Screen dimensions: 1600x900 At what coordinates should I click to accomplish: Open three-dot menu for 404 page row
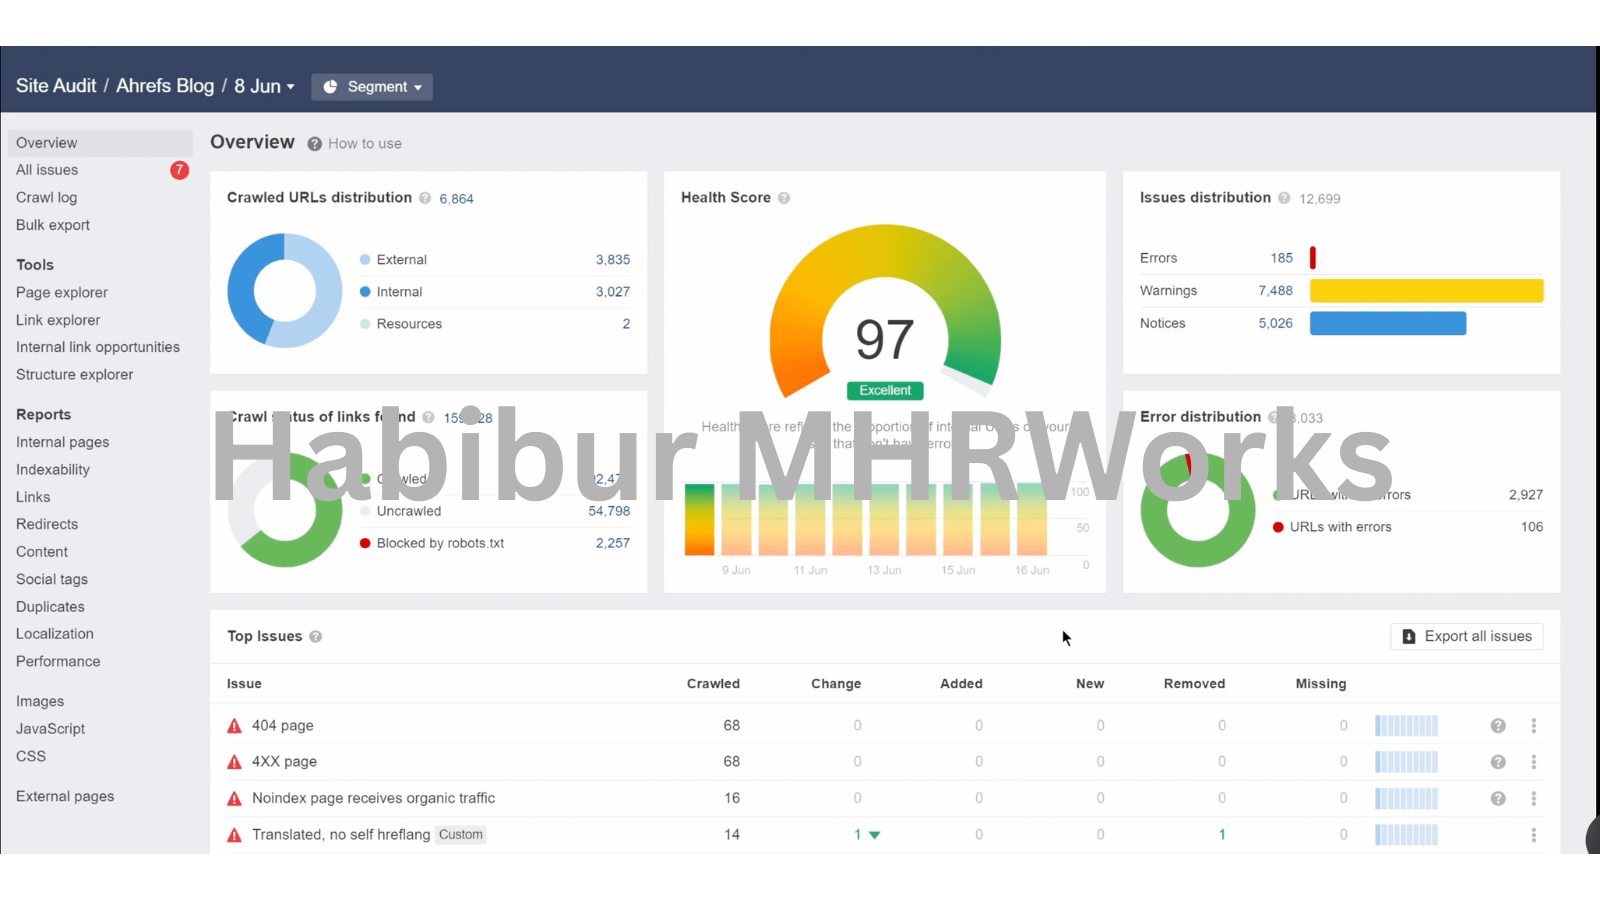tap(1533, 726)
